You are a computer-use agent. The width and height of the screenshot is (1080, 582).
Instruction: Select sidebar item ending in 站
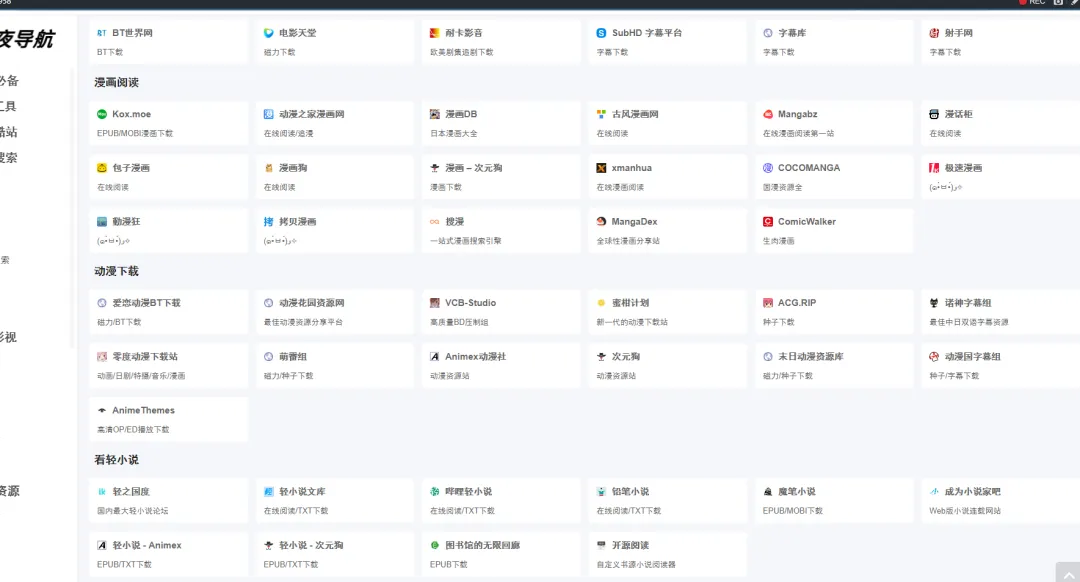(9, 132)
